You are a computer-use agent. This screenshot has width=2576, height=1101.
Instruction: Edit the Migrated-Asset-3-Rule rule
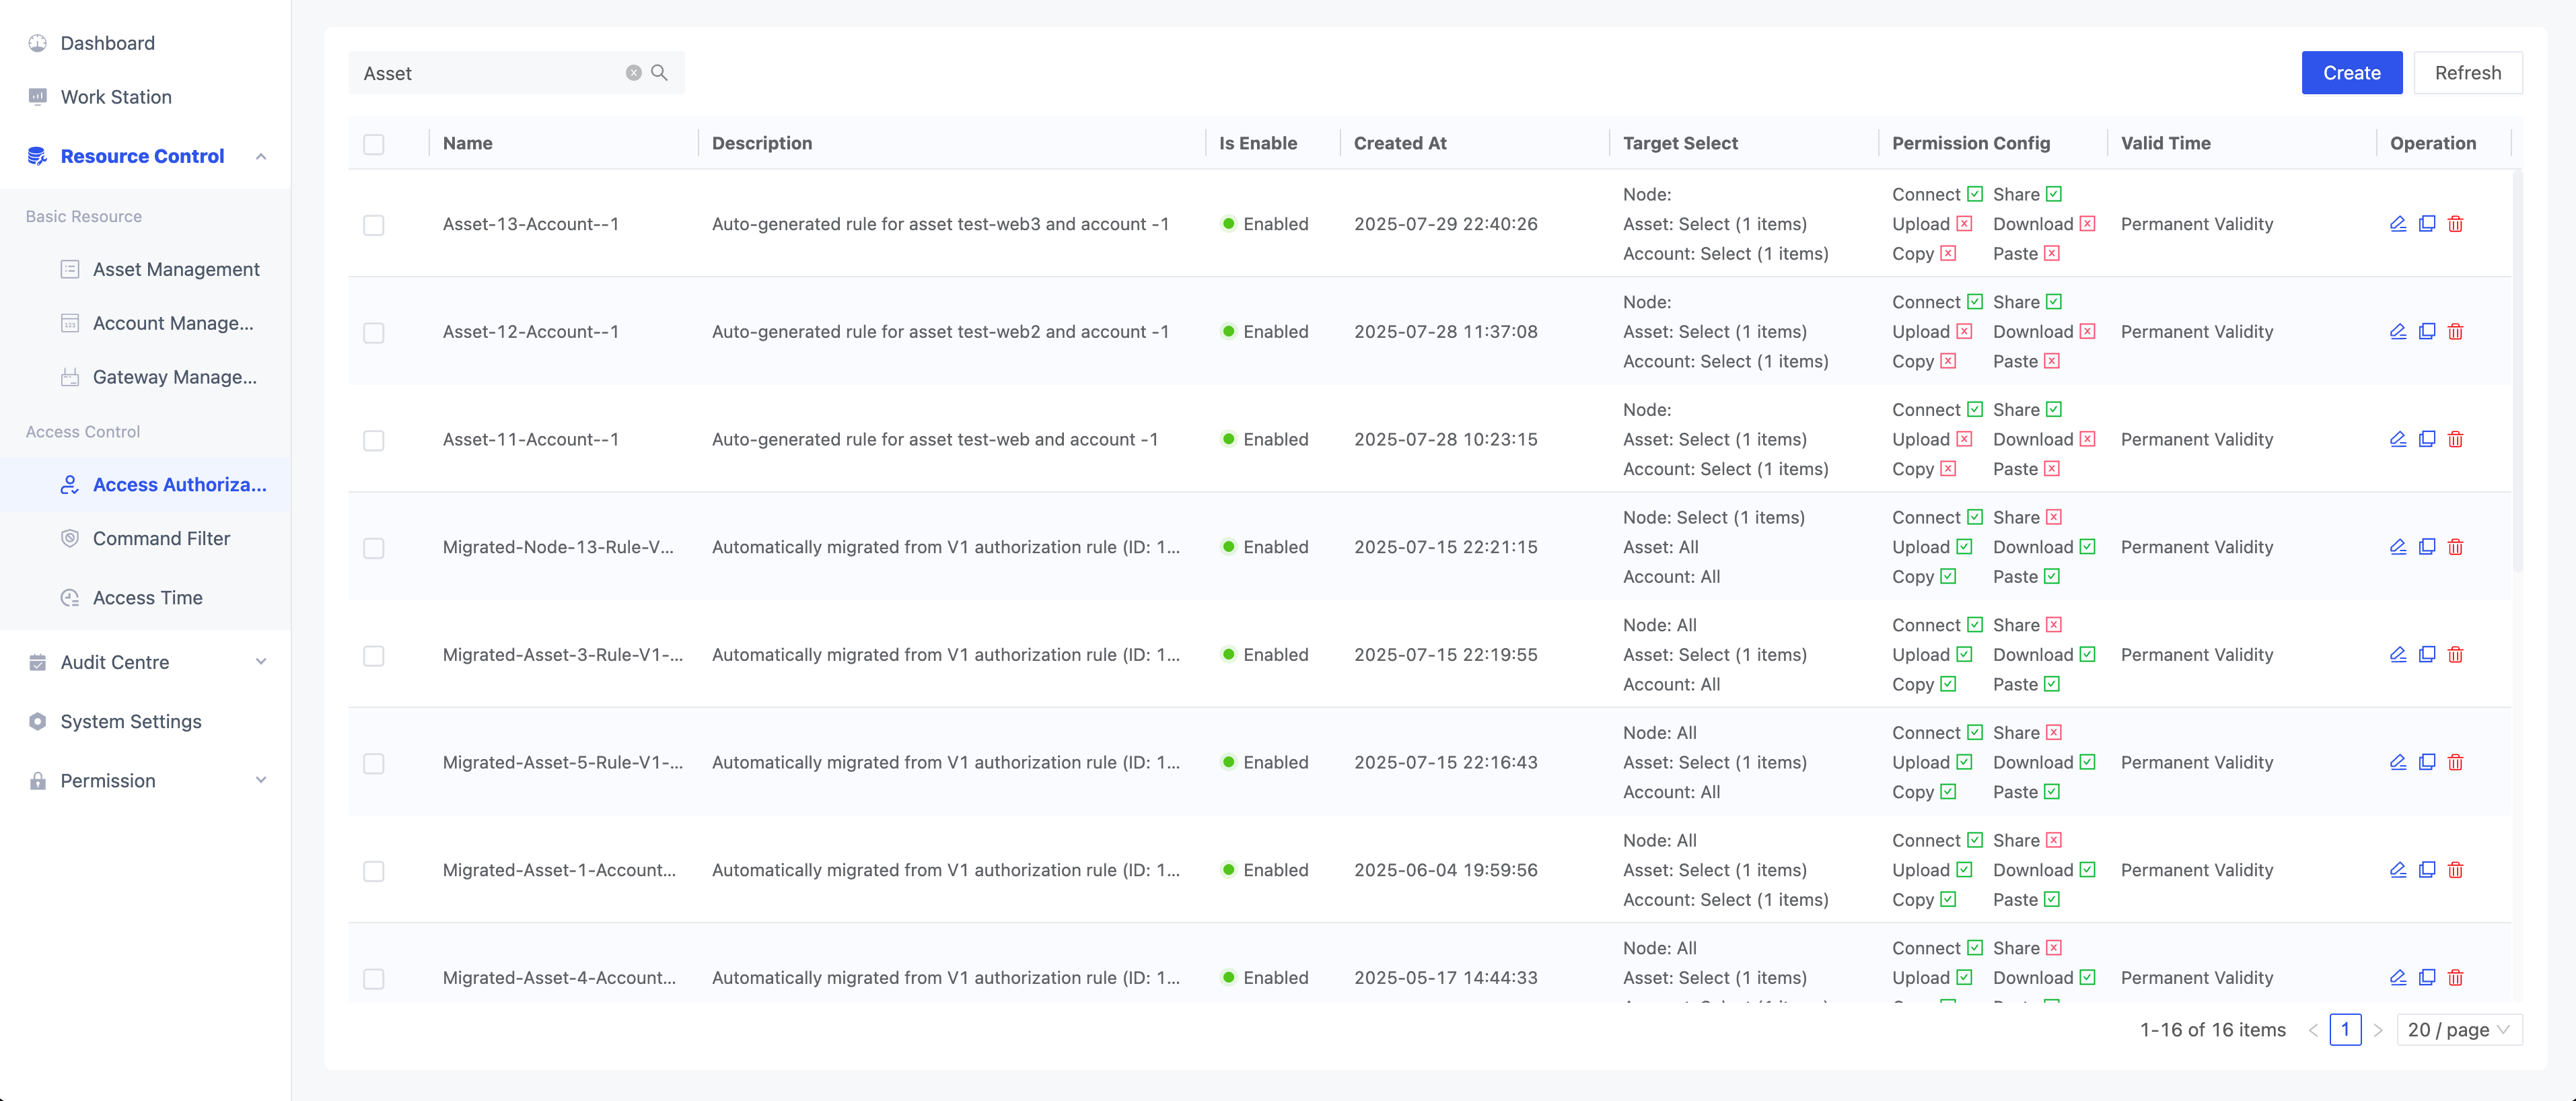point(2398,655)
